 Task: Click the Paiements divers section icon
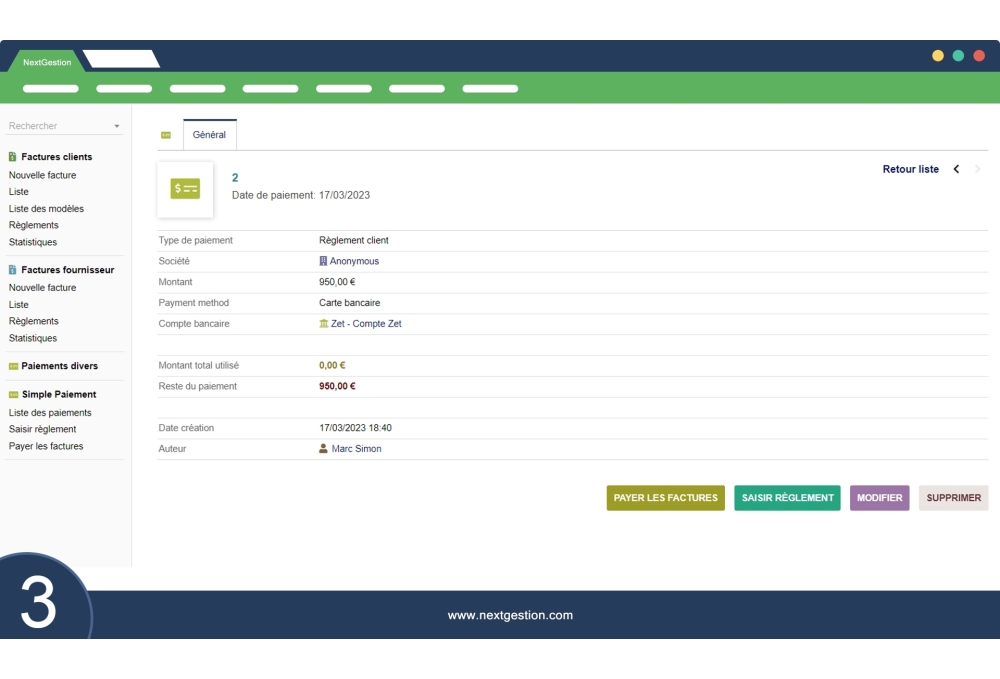click(13, 366)
